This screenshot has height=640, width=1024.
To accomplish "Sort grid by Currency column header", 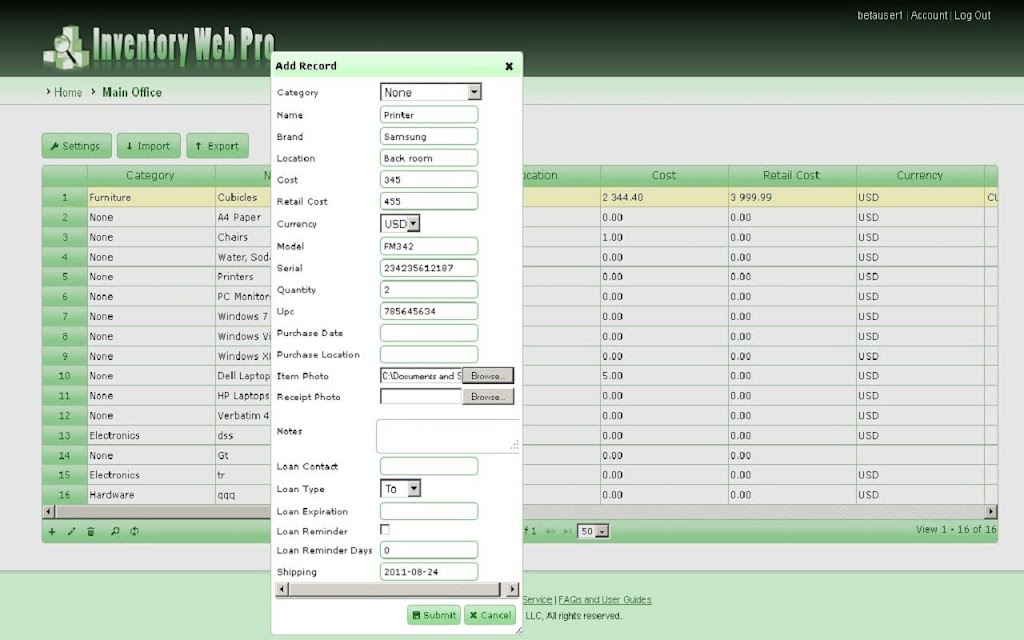I will 920,175.
